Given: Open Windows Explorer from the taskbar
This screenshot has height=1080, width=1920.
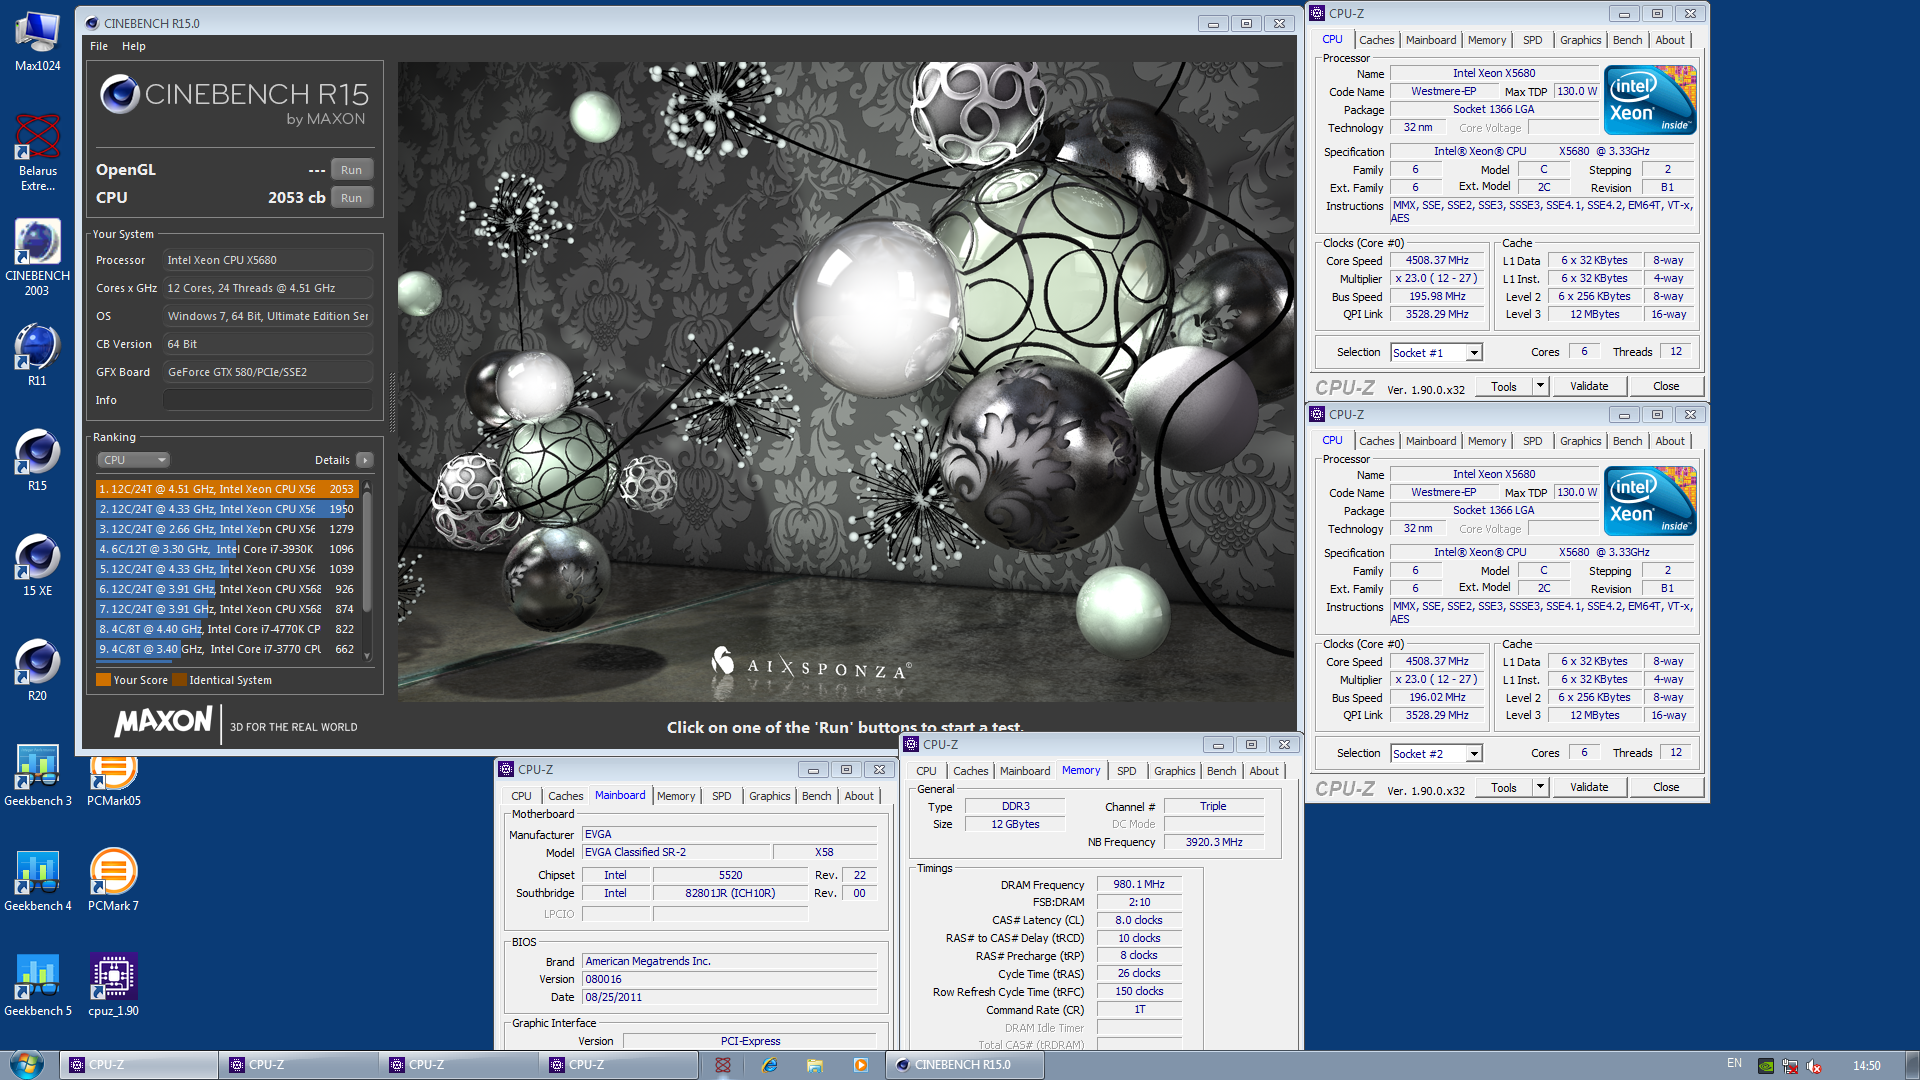Looking at the screenshot, I should tap(815, 1065).
